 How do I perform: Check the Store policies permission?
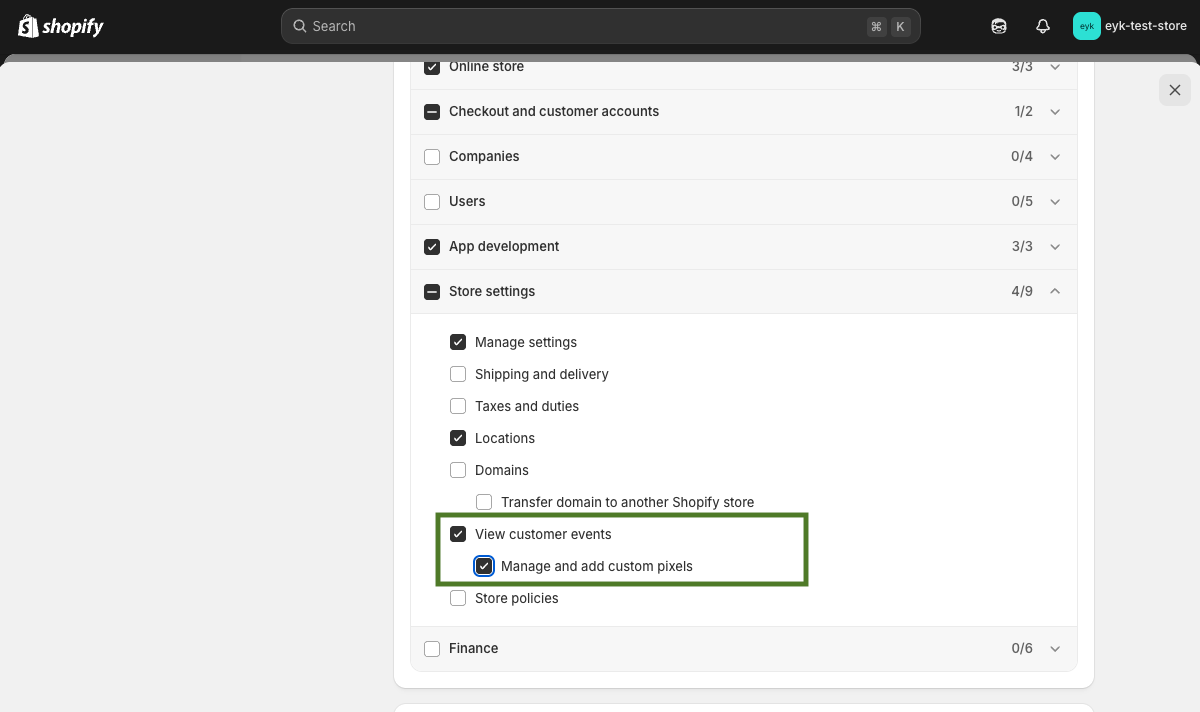(x=458, y=598)
